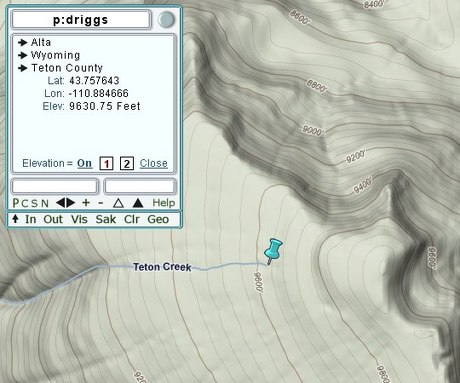This screenshot has width=460, height=383.
Task: Select the cyan pushpin marker on map
Action: 273,251
